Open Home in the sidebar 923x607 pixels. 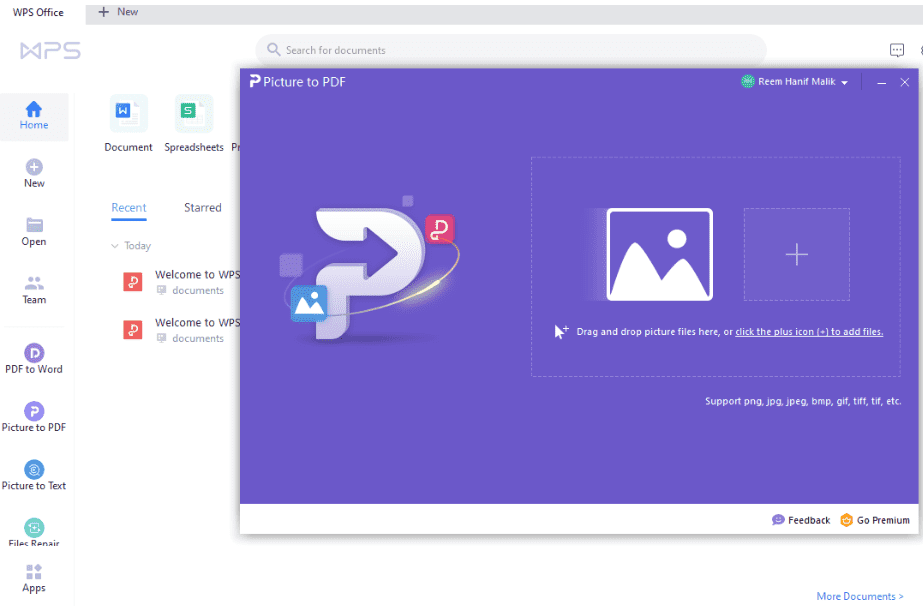34,115
